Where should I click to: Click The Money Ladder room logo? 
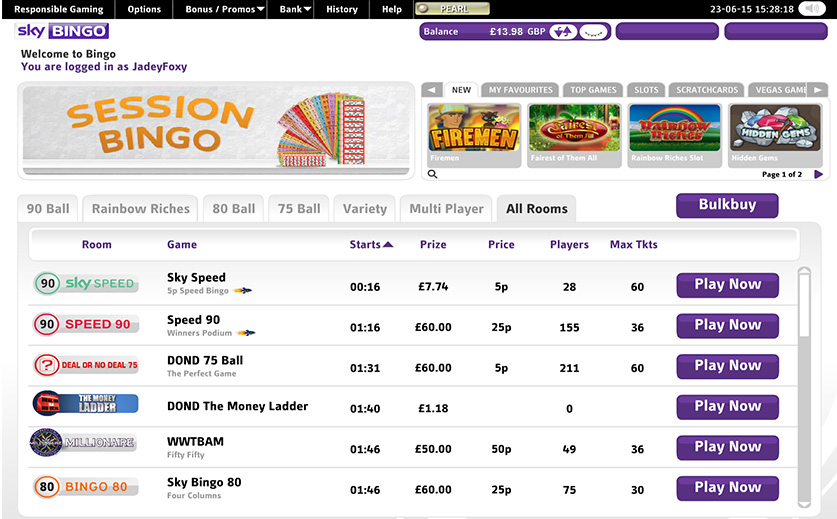point(86,404)
